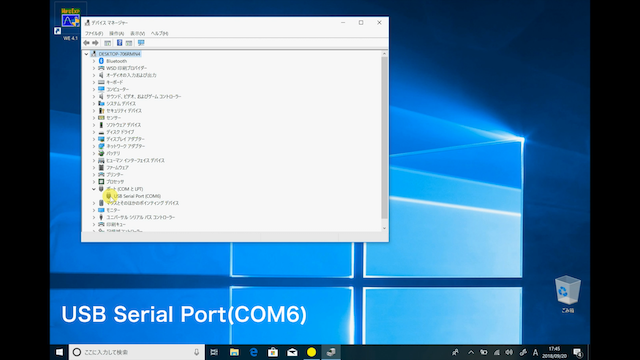This screenshot has height=360, width=640.
Task: Collapse the ポート (COM と LPT) category
Action: coord(94,189)
